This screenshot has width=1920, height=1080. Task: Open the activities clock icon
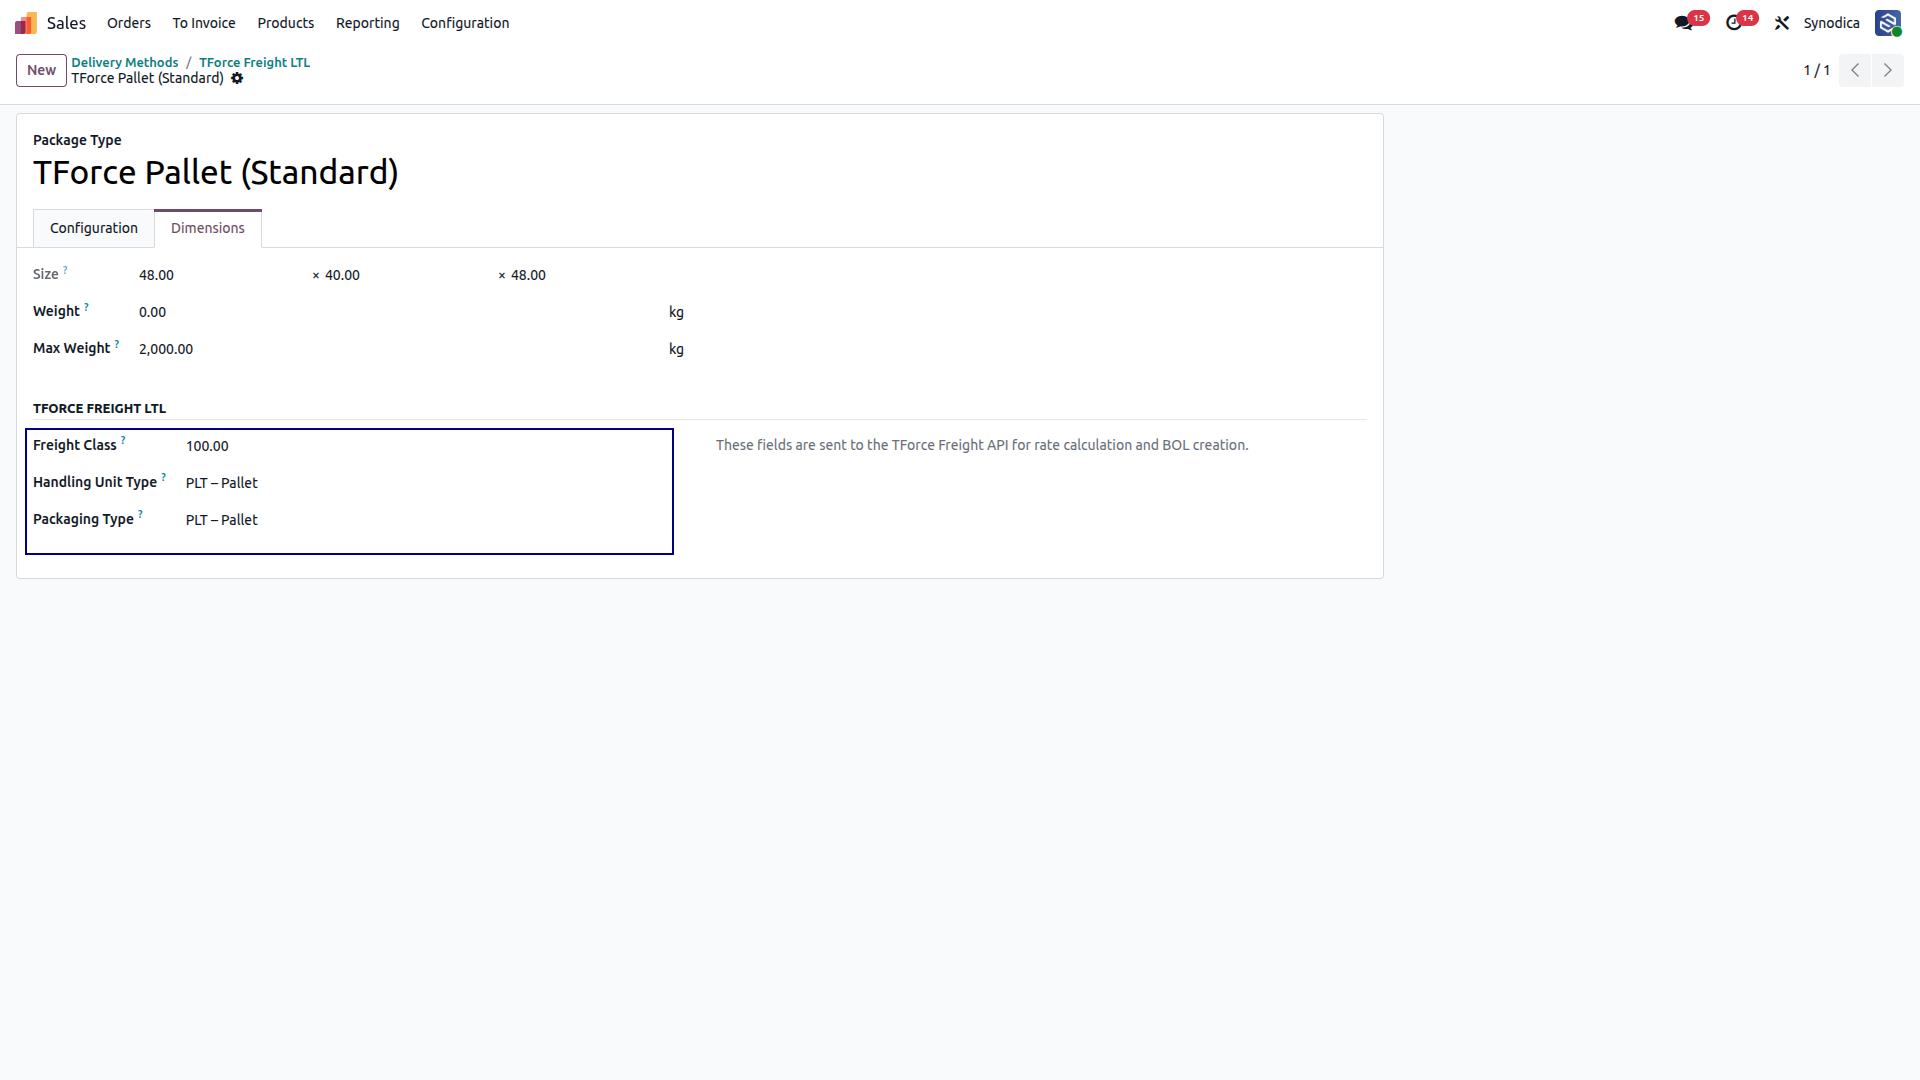pos(1734,23)
